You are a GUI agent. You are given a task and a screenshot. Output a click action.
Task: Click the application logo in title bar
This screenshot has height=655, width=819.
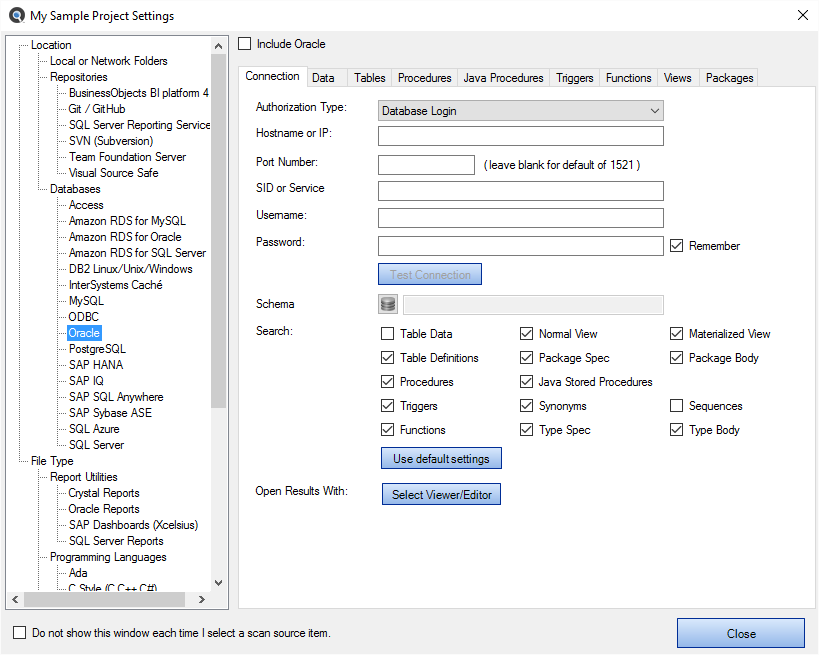click(x=17, y=15)
